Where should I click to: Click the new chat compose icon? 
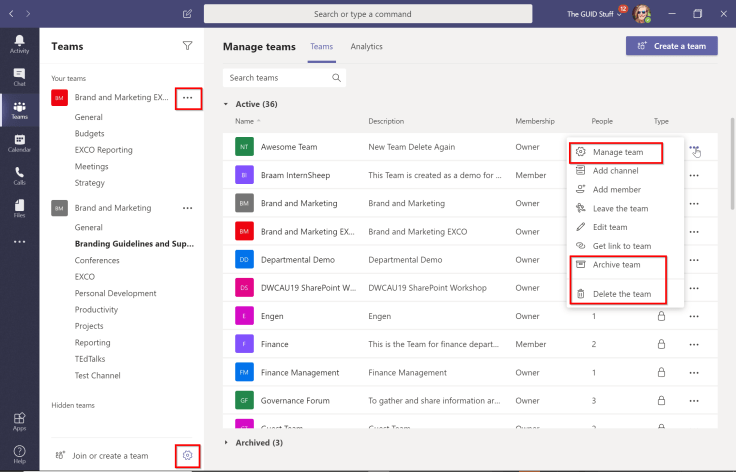pos(187,14)
